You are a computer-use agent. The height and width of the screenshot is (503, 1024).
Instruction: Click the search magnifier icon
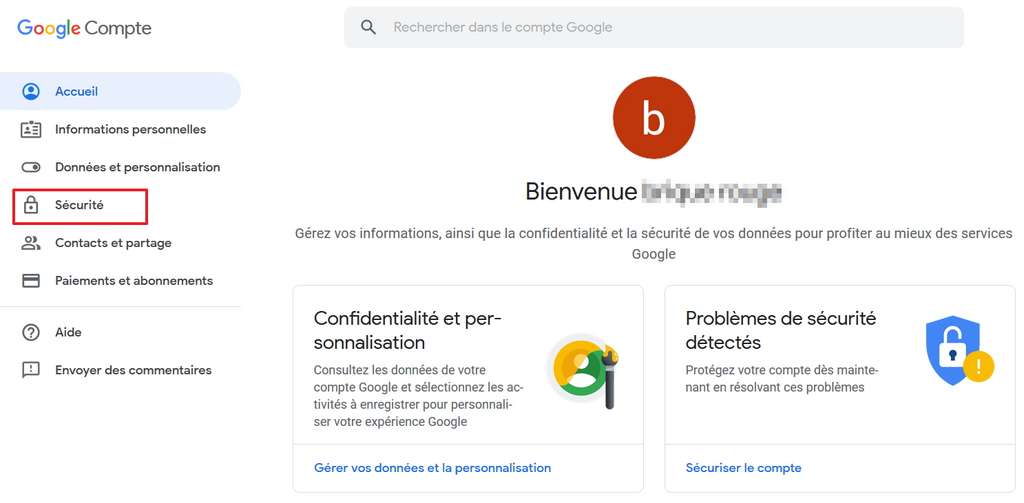[369, 28]
